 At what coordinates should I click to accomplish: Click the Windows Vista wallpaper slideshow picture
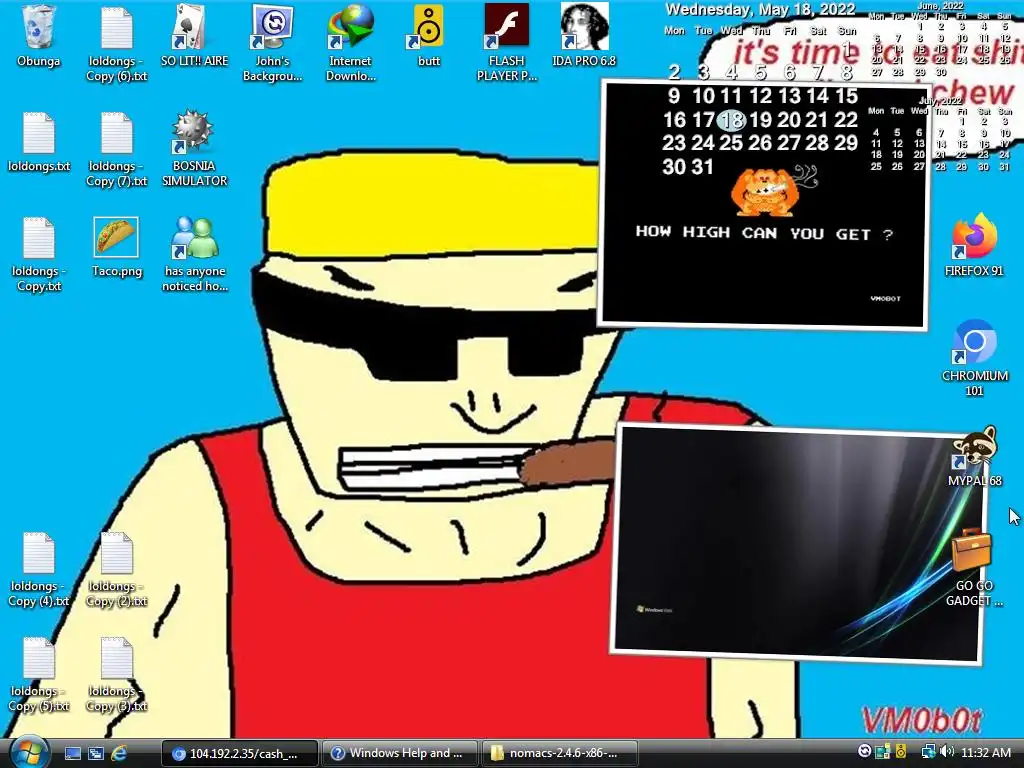point(797,543)
